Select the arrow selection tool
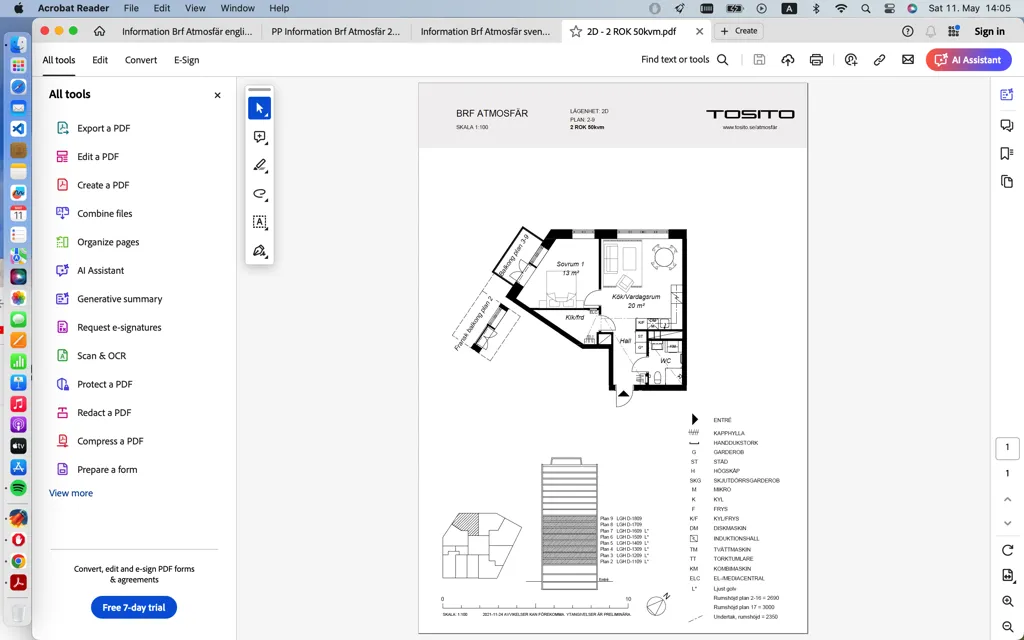The image size is (1024, 640). coord(259,108)
